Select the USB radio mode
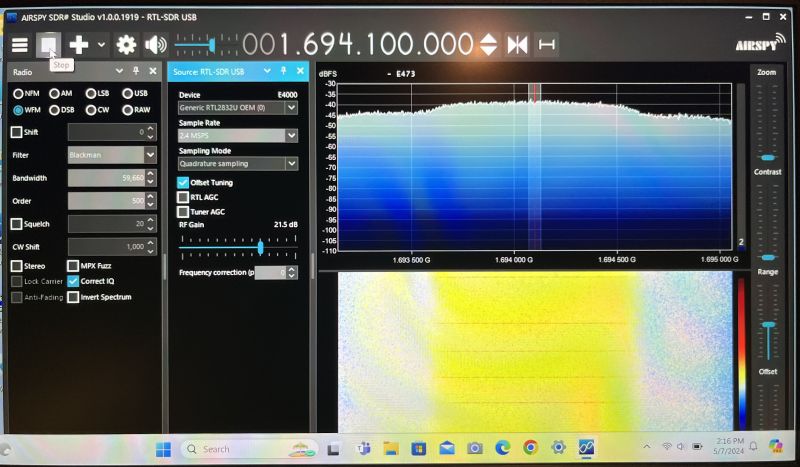This screenshot has height=467, width=800. [128, 93]
